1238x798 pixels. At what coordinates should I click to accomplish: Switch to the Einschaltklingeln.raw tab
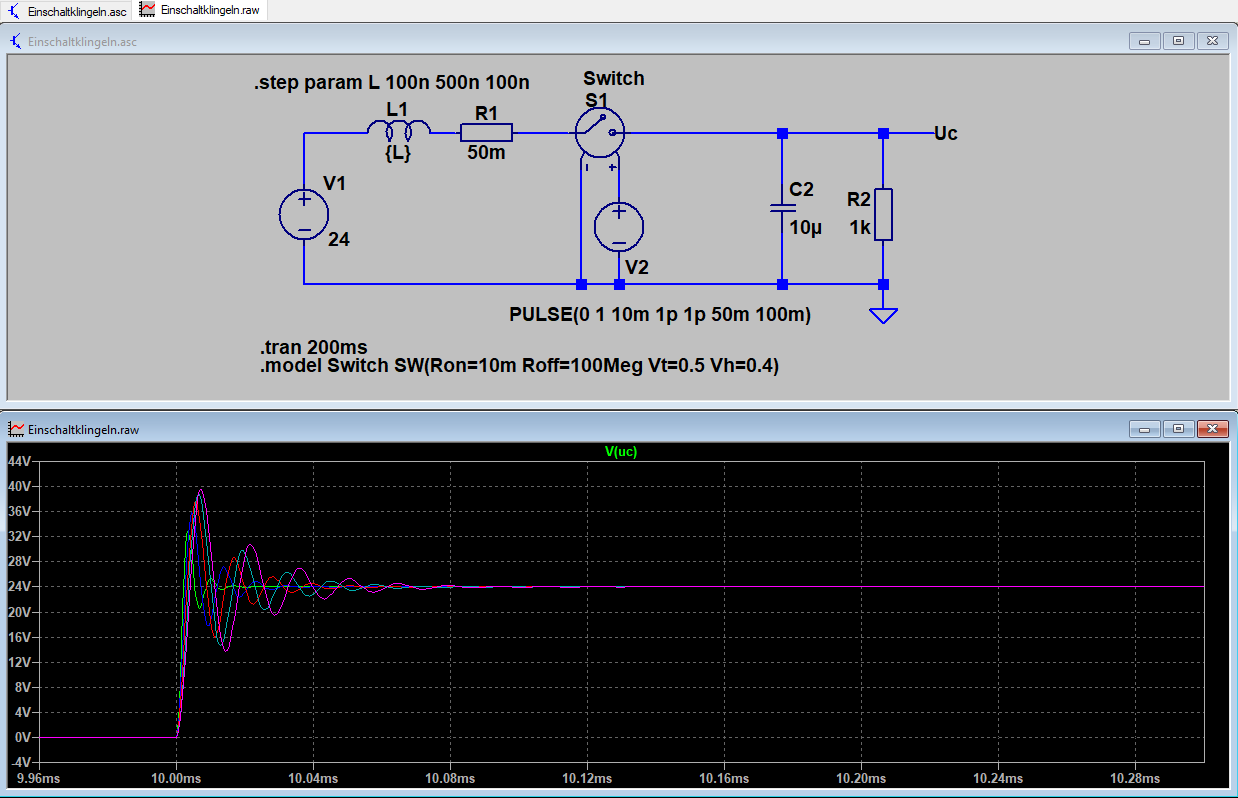(201, 9)
